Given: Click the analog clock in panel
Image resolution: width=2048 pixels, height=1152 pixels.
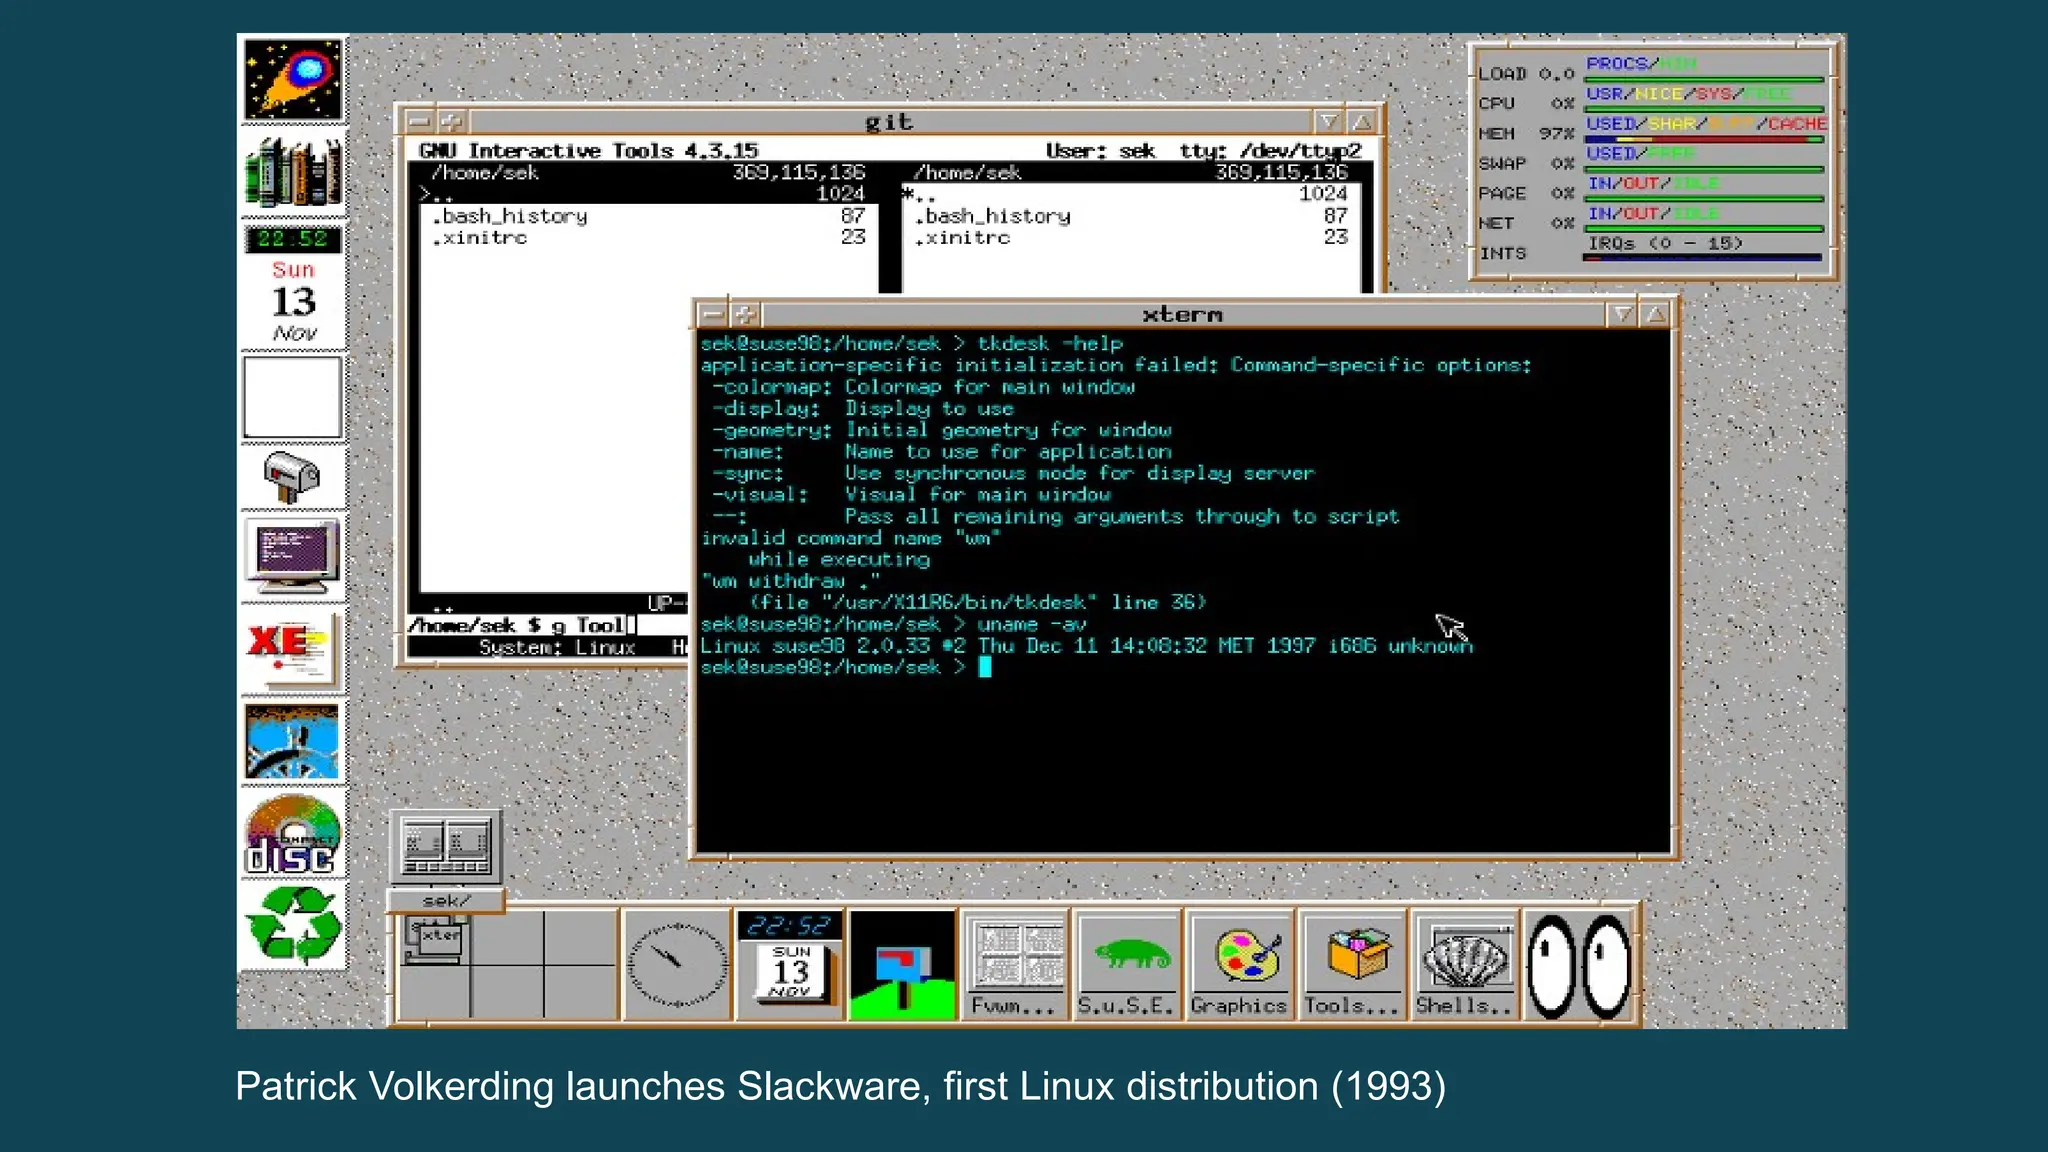Looking at the screenshot, I should coord(676,965).
